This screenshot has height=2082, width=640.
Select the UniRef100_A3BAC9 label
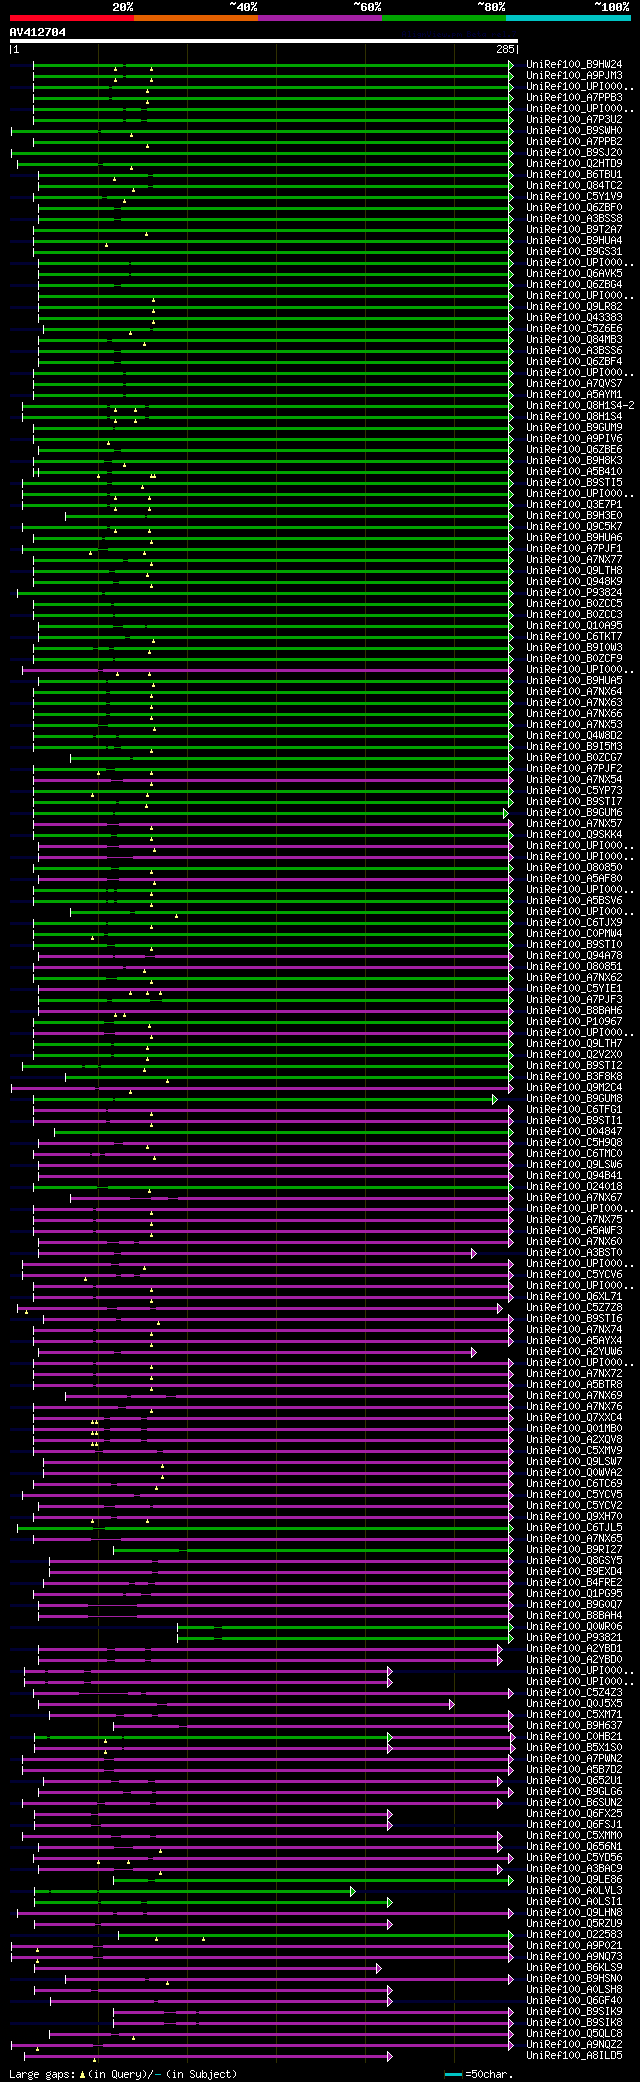[x=574, y=1868]
